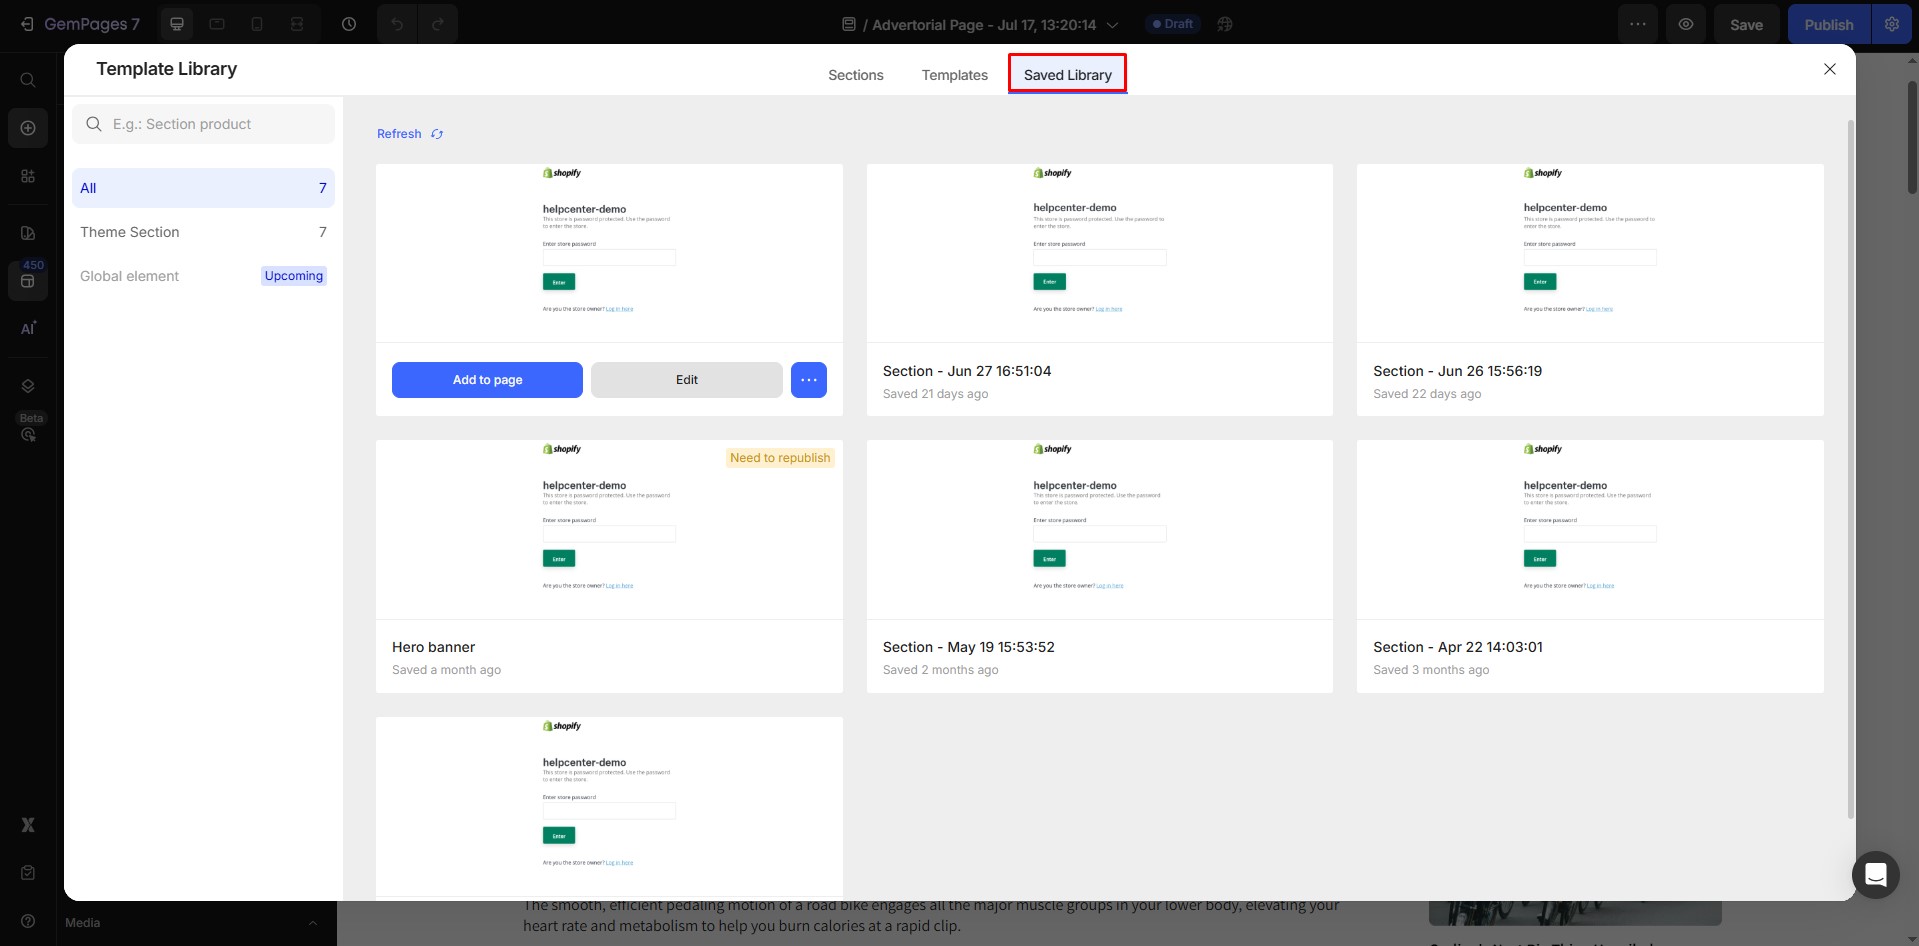The width and height of the screenshot is (1919, 946).
Task: Click the Edit button on saved section
Action: coord(686,380)
